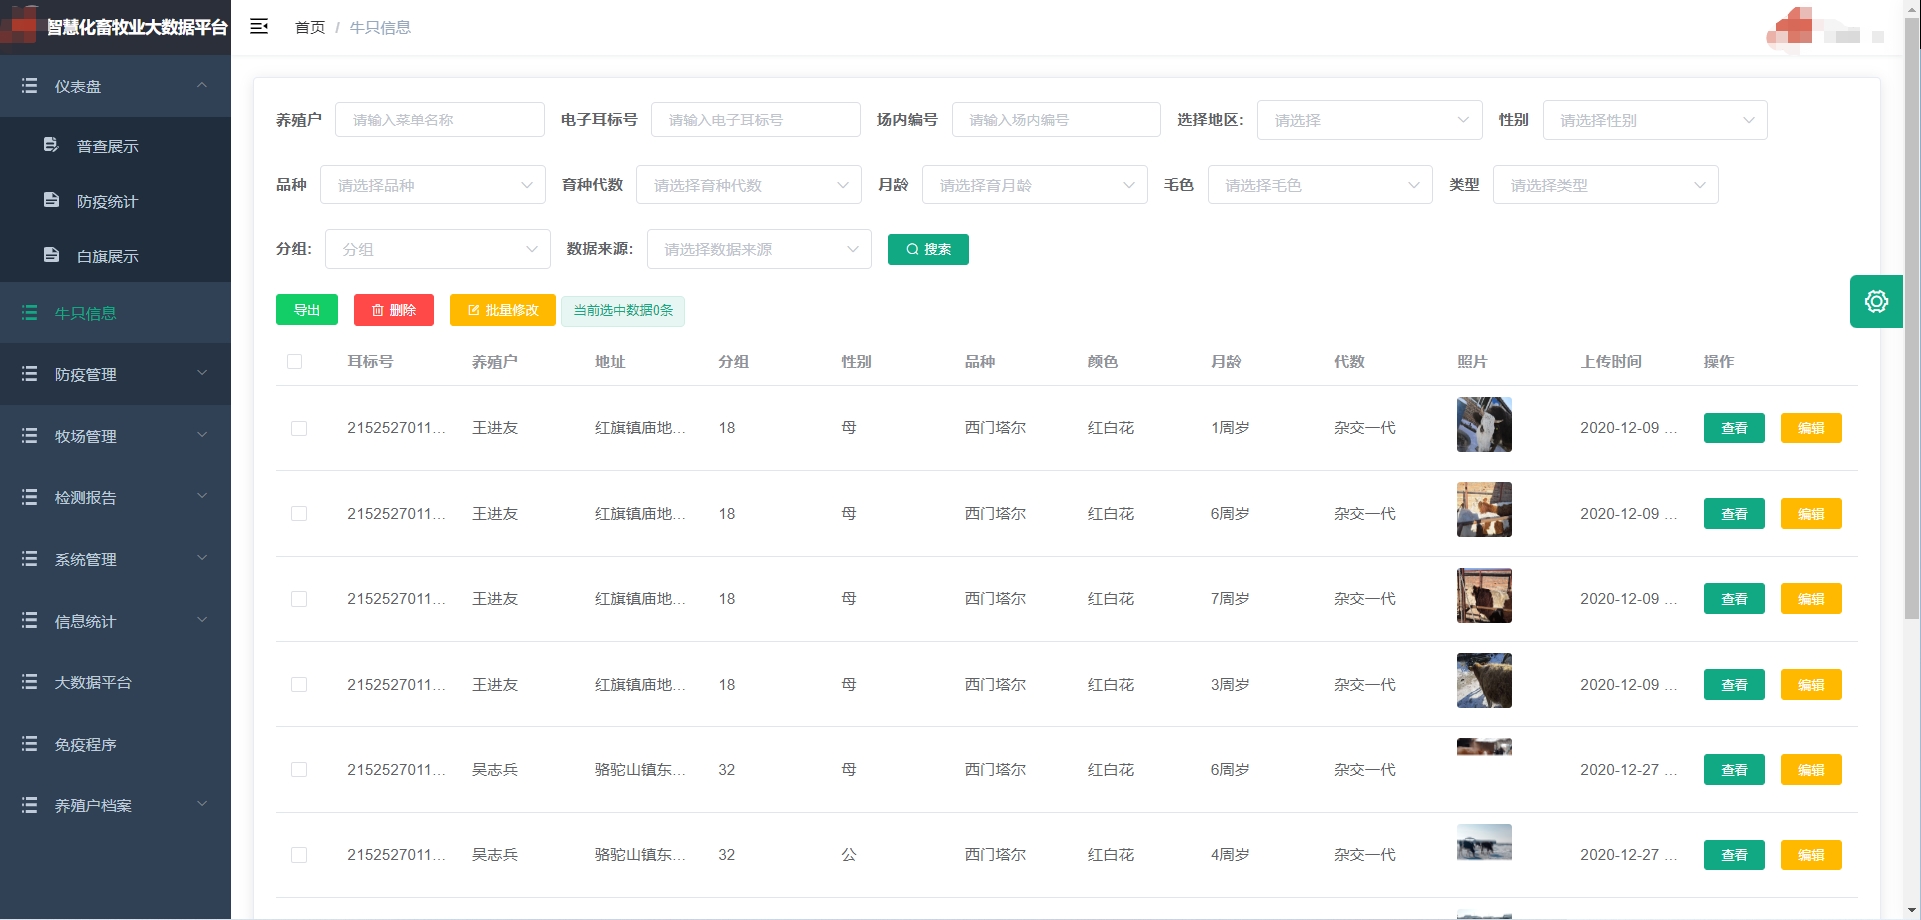Screen dimensions: 1921x920
Task: Click 首页 breadcrumb link
Action: [x=310, y=27]
